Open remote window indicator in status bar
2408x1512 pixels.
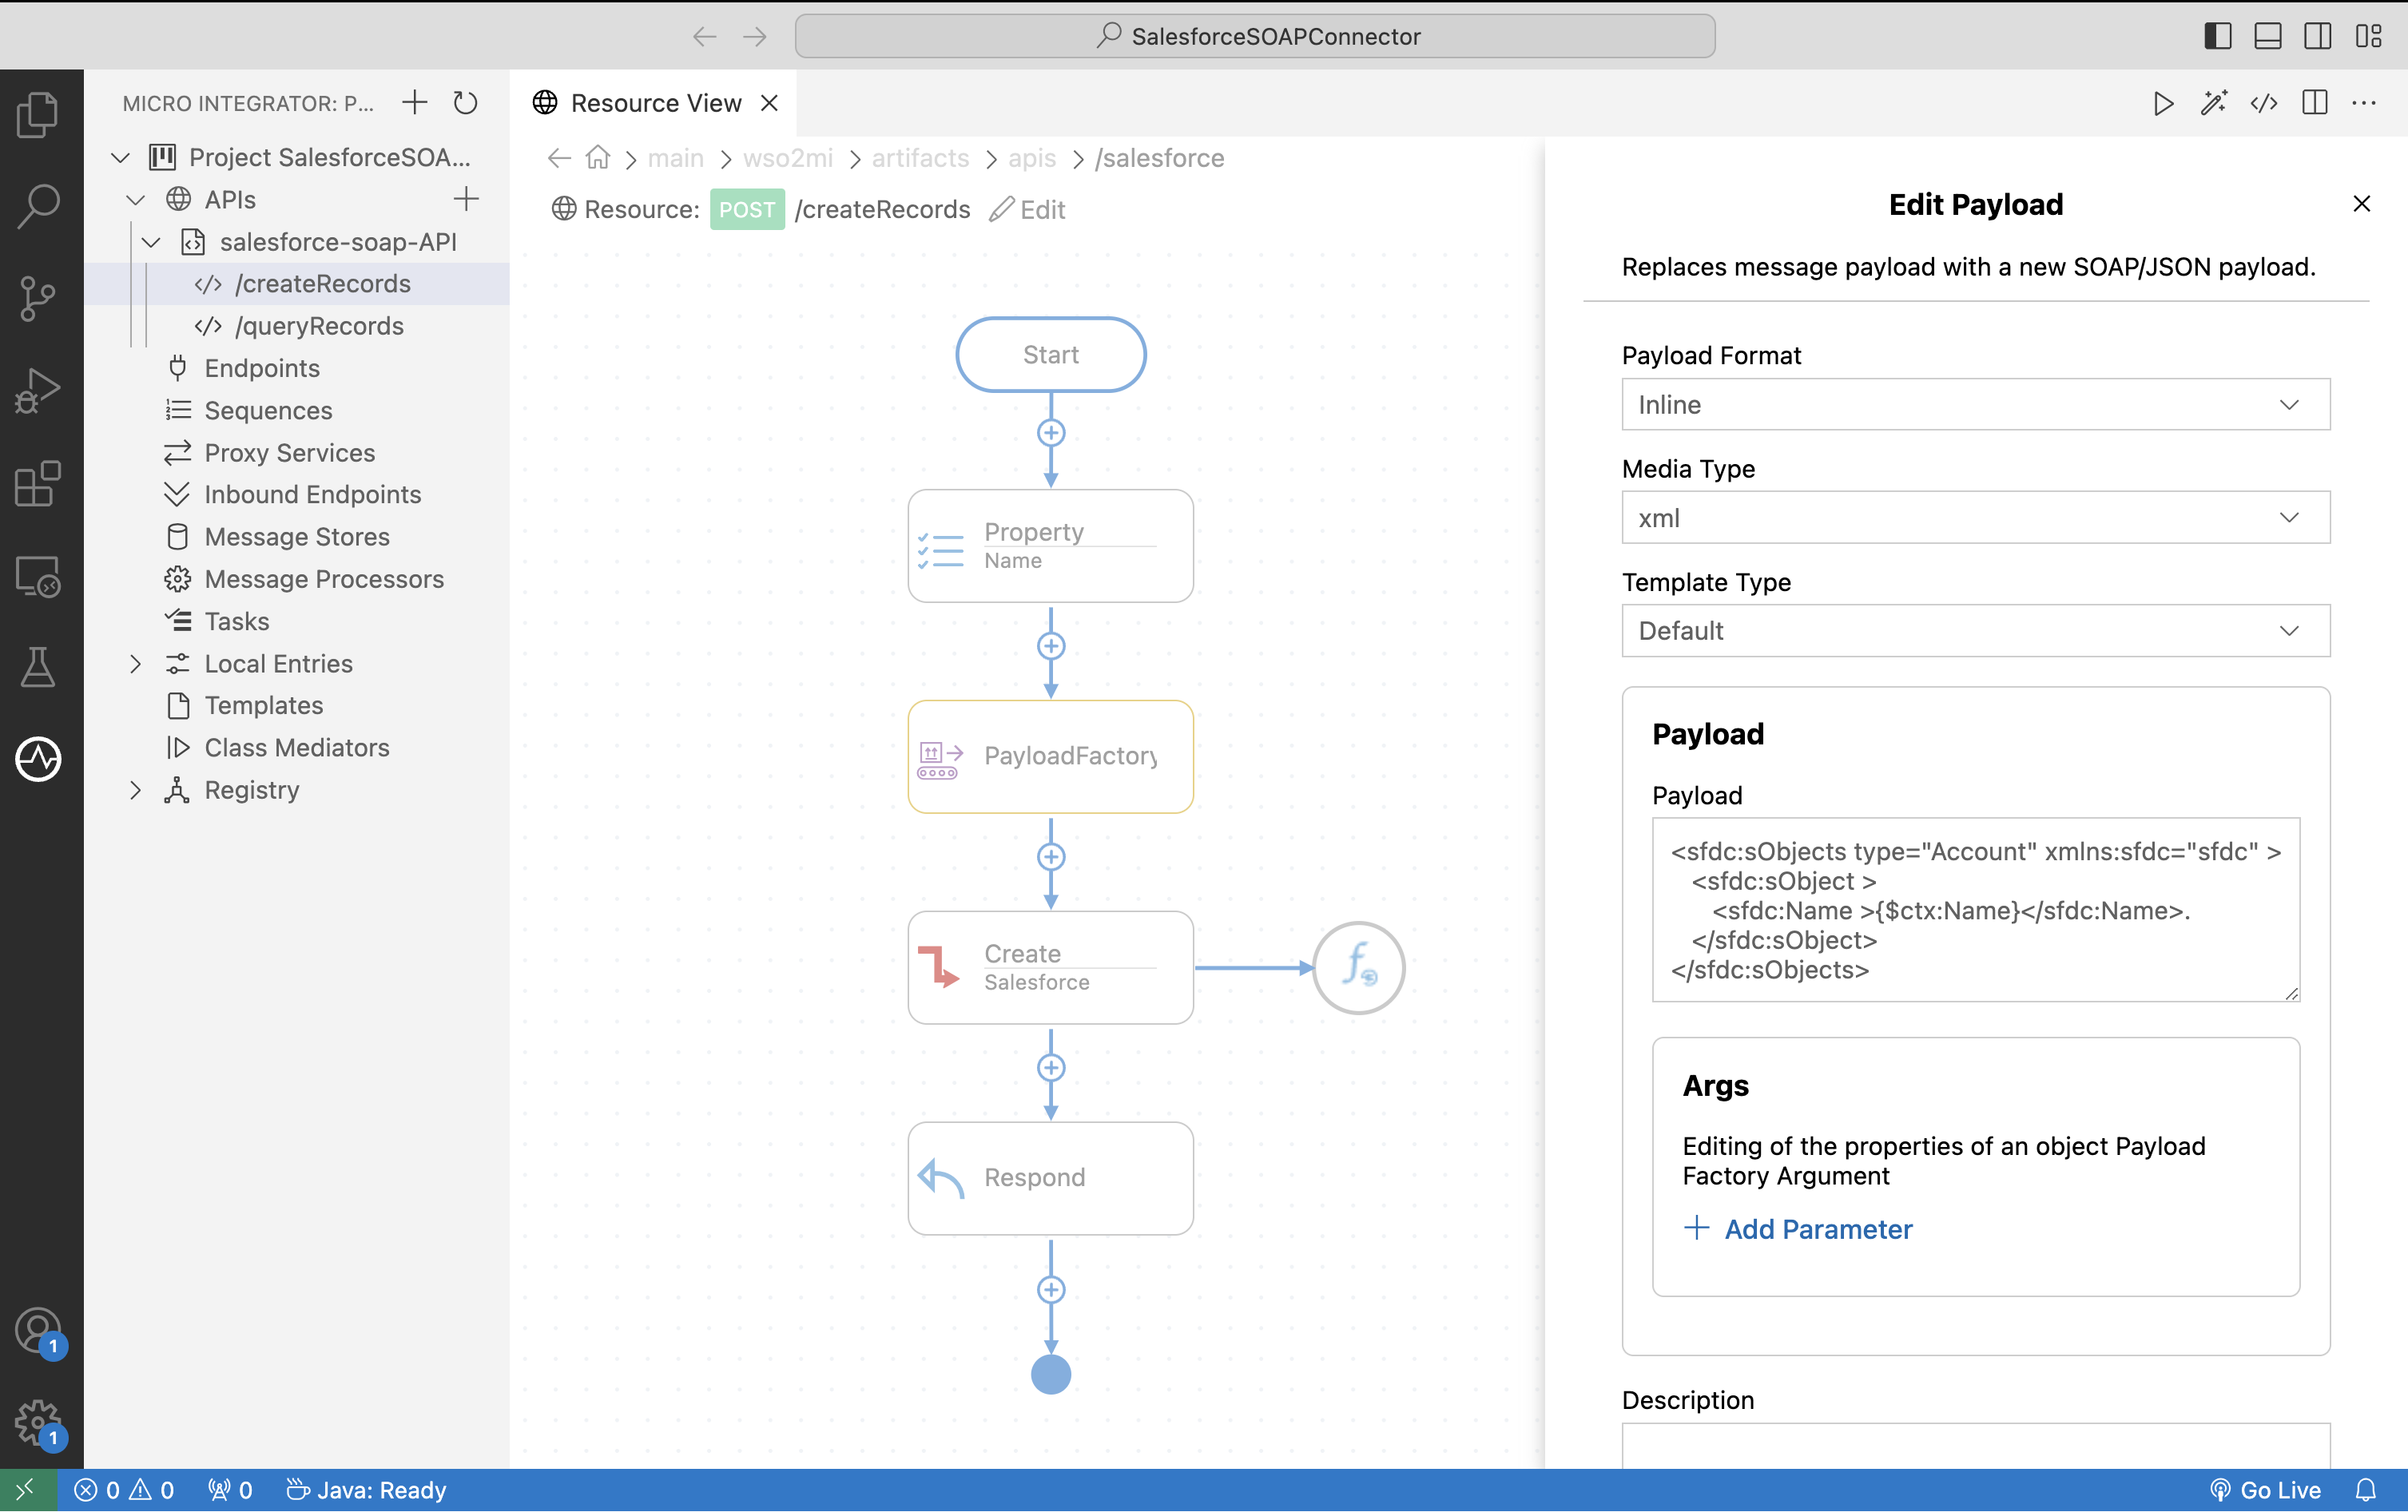(27, 1490)
